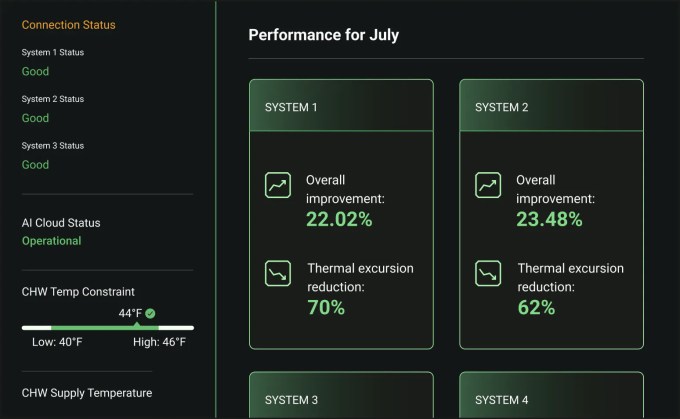Click the 23.48% improvement value
The image size is (680, 419).
click(x=549, y=219)
